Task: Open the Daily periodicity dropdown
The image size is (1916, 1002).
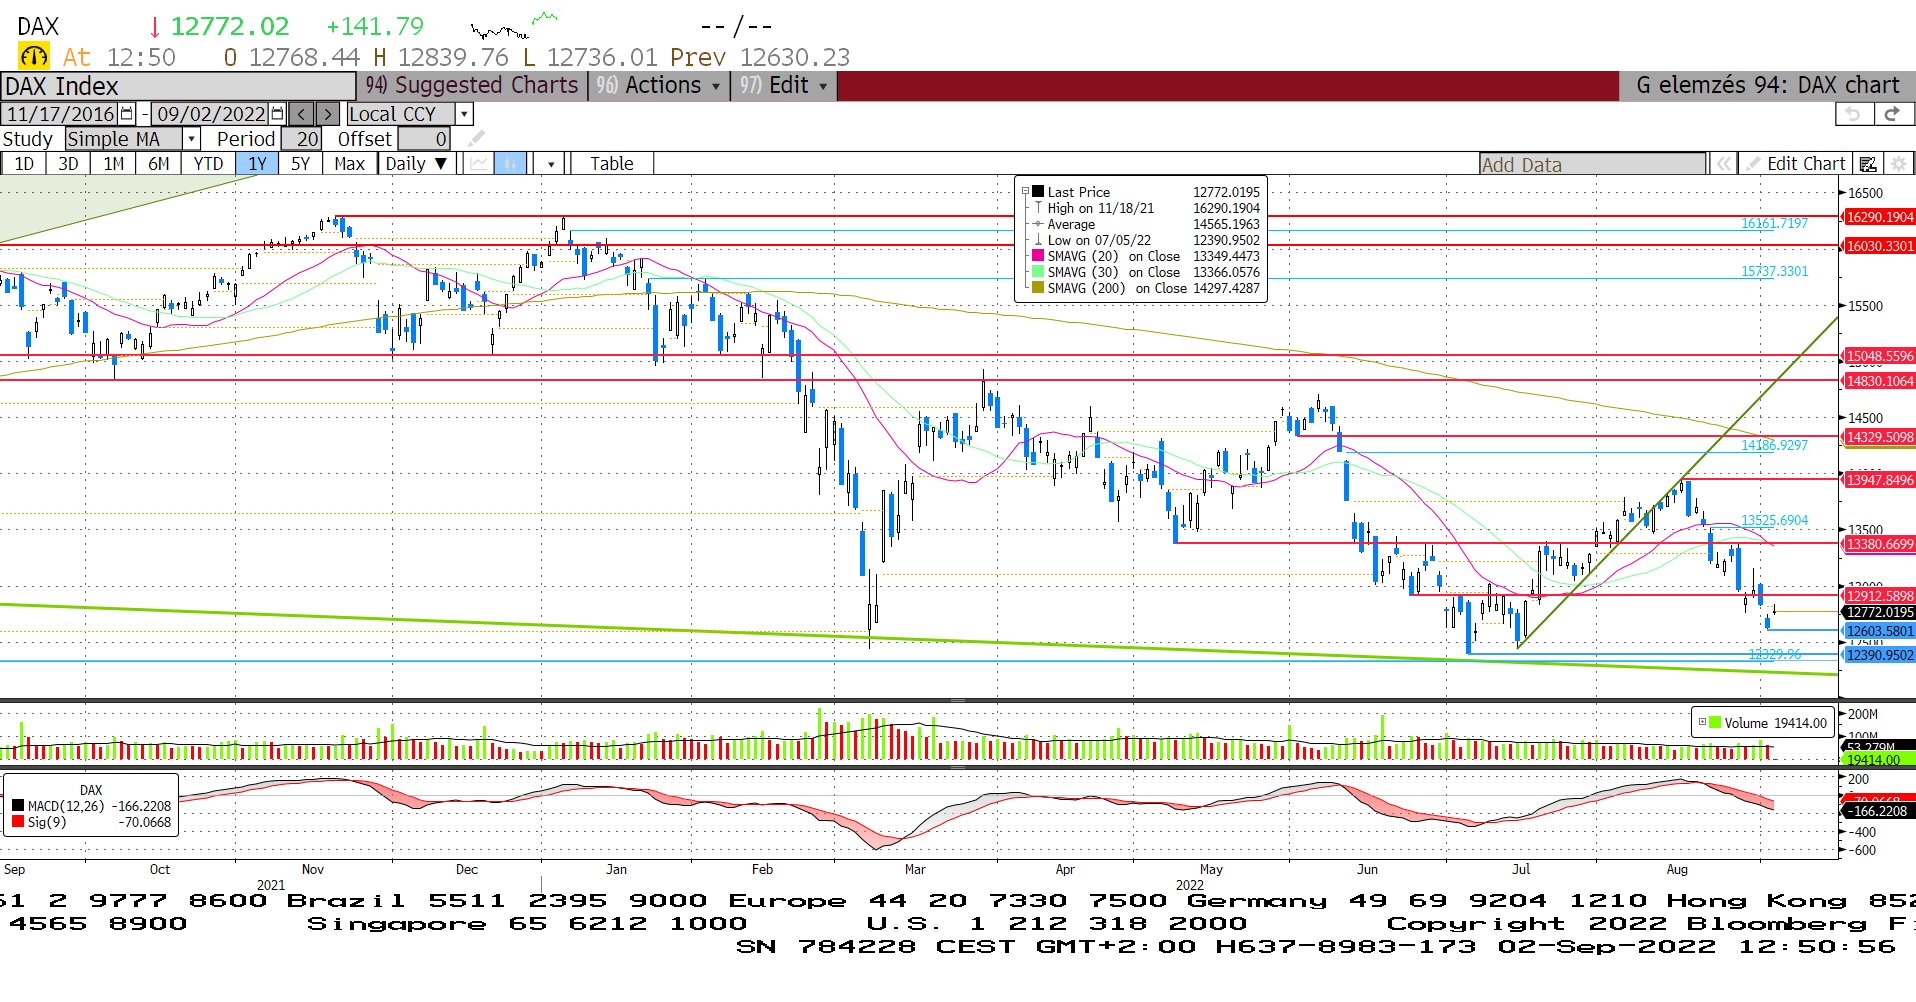Action: coord(416,164)
